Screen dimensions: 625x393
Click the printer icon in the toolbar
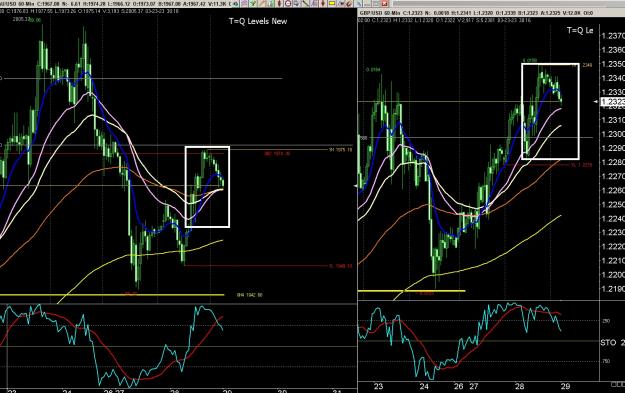point(297,4)
